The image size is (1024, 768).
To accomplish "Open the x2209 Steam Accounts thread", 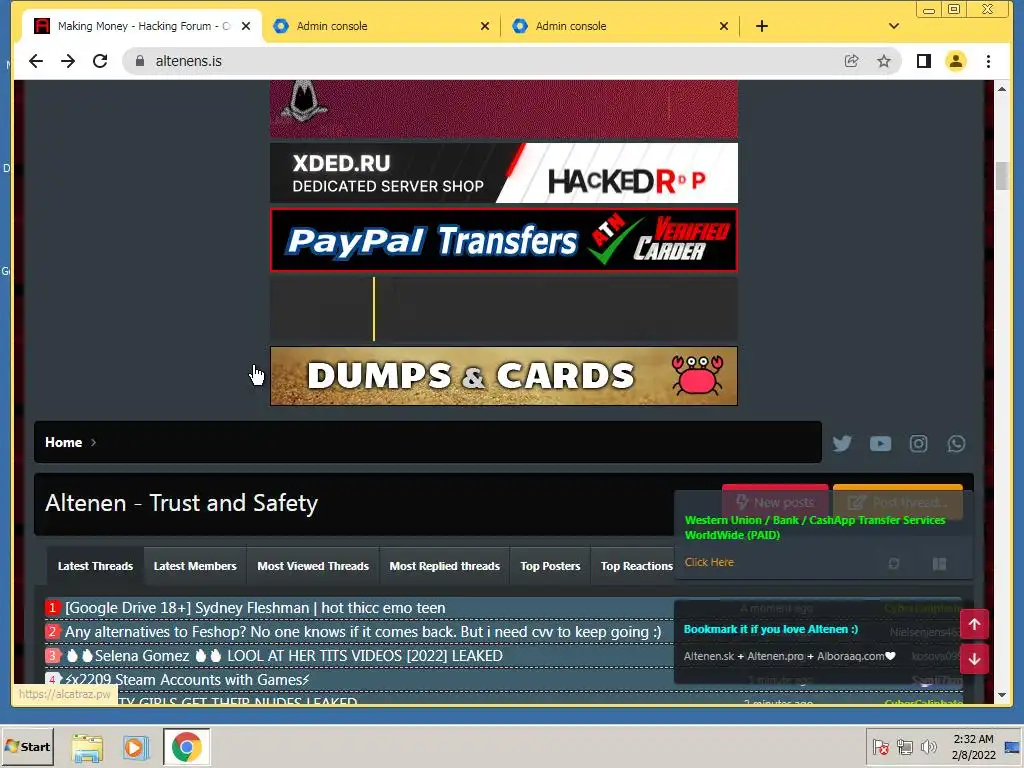I will point(187,680).
